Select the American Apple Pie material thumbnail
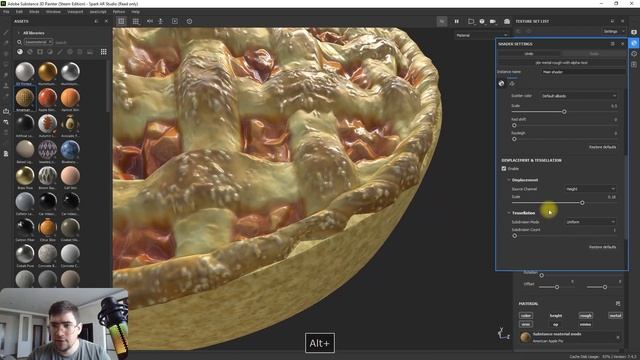The image size is (640, 360). [25, 98]
